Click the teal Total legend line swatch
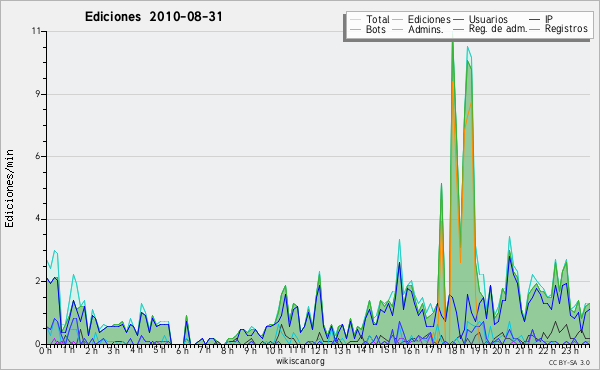 click(355, 20)
